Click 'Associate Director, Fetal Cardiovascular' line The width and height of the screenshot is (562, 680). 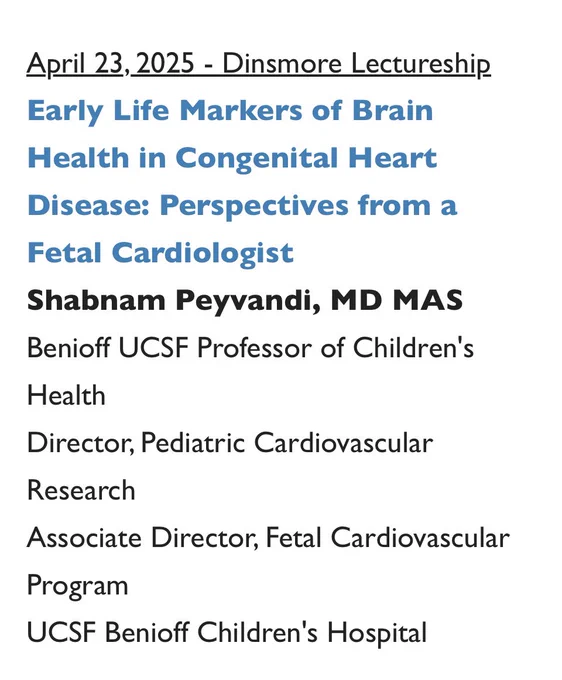268,538
